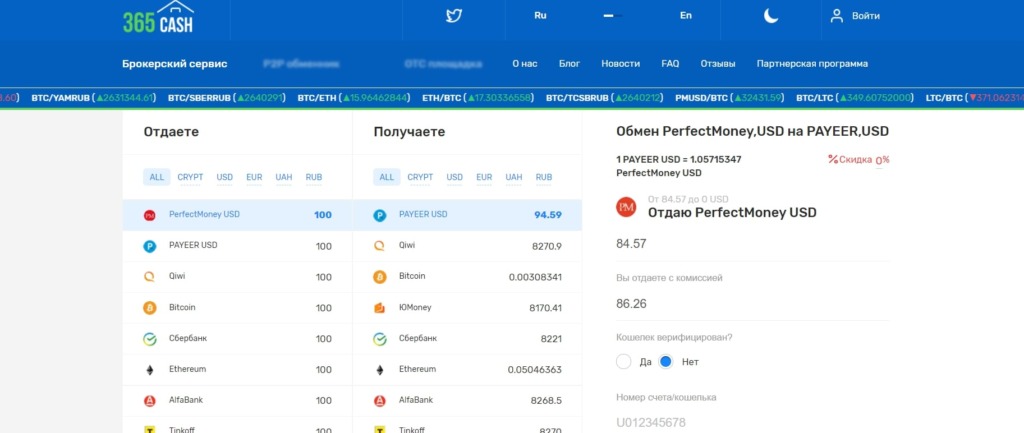
Task: Select RUB filter under Отдаете
Action: 313,177
